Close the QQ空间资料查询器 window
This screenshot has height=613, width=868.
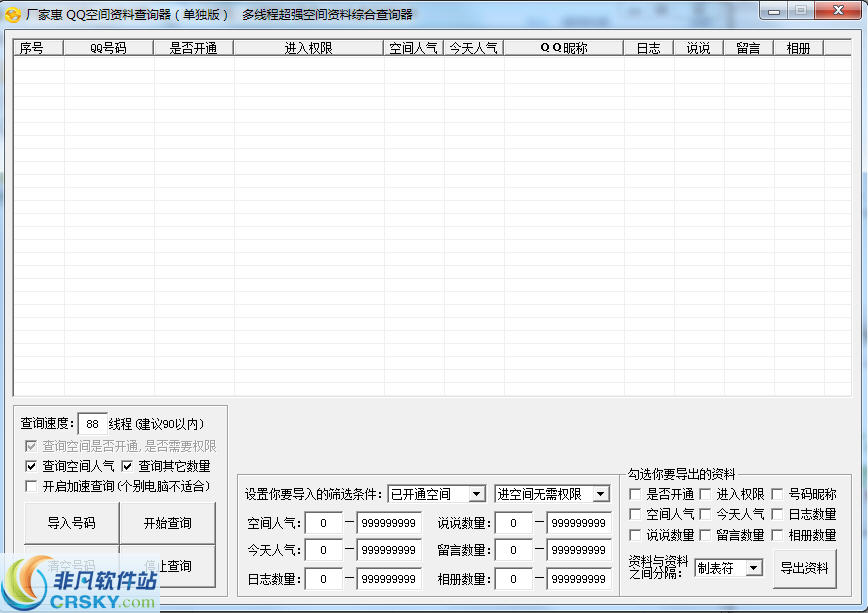pyautogui.click(x=838, y=11)
